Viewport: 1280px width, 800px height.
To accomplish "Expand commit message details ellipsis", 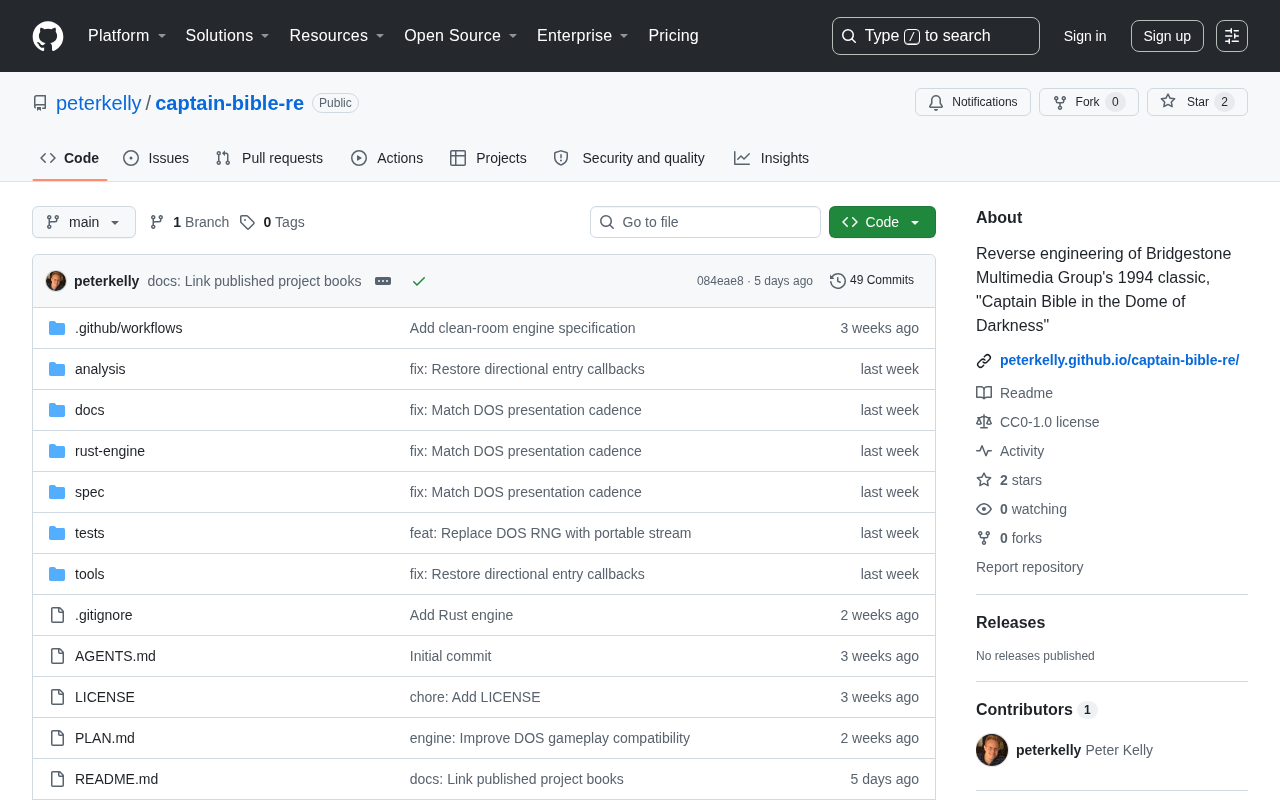I will coord(383,281).
